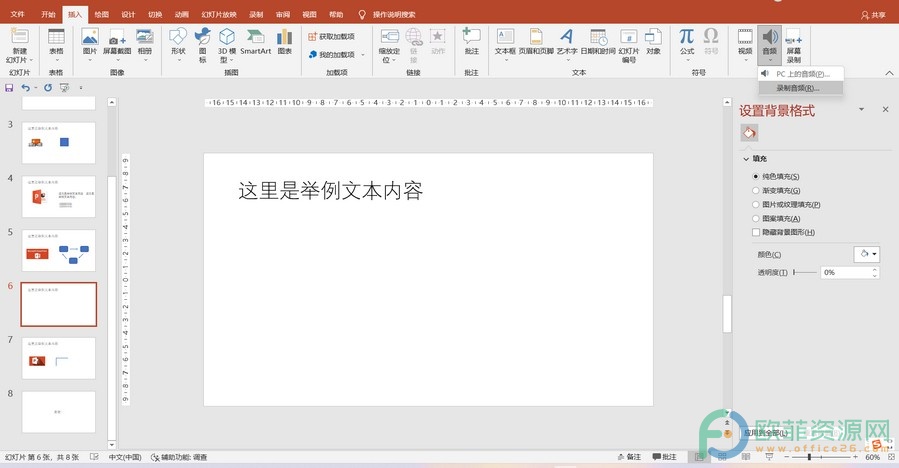Screen dimensions: 899x468
Task: Insert Slide Number (幻灯片编号)
Action: (x=629, y=45)
